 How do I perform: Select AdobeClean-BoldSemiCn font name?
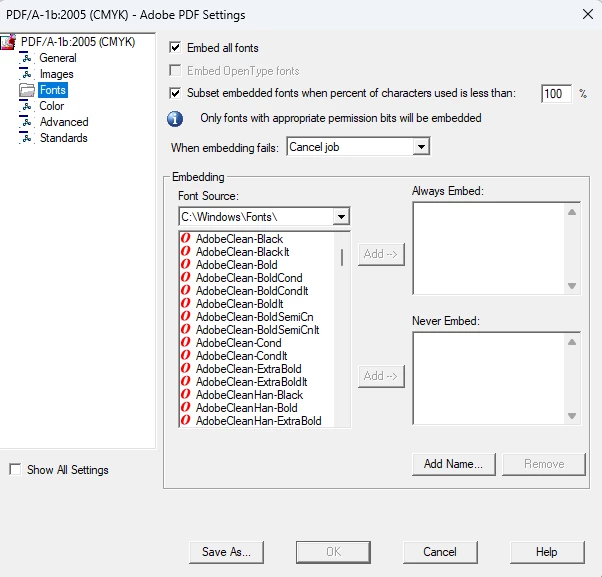[255, 317]
